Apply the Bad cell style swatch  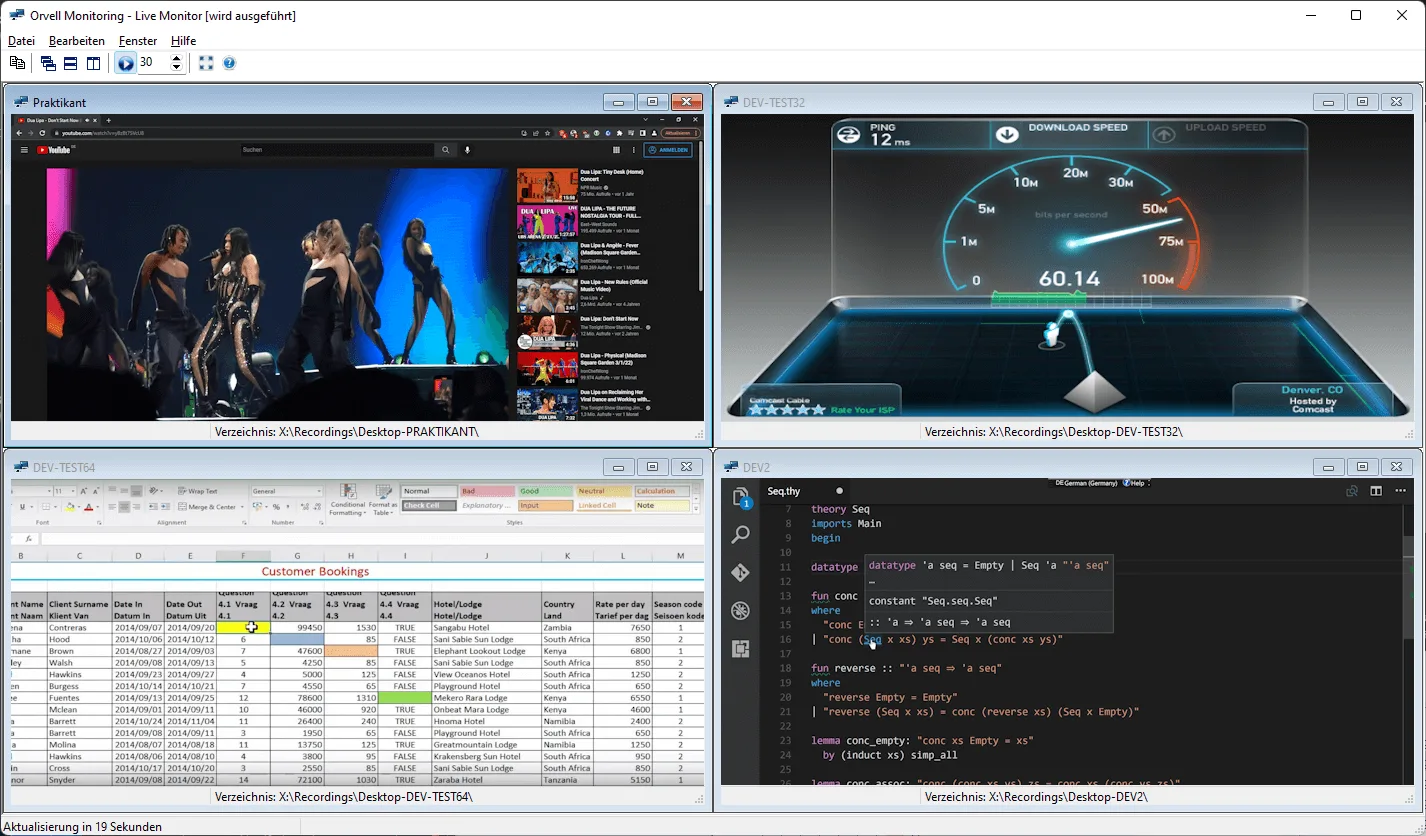(487, 491)
